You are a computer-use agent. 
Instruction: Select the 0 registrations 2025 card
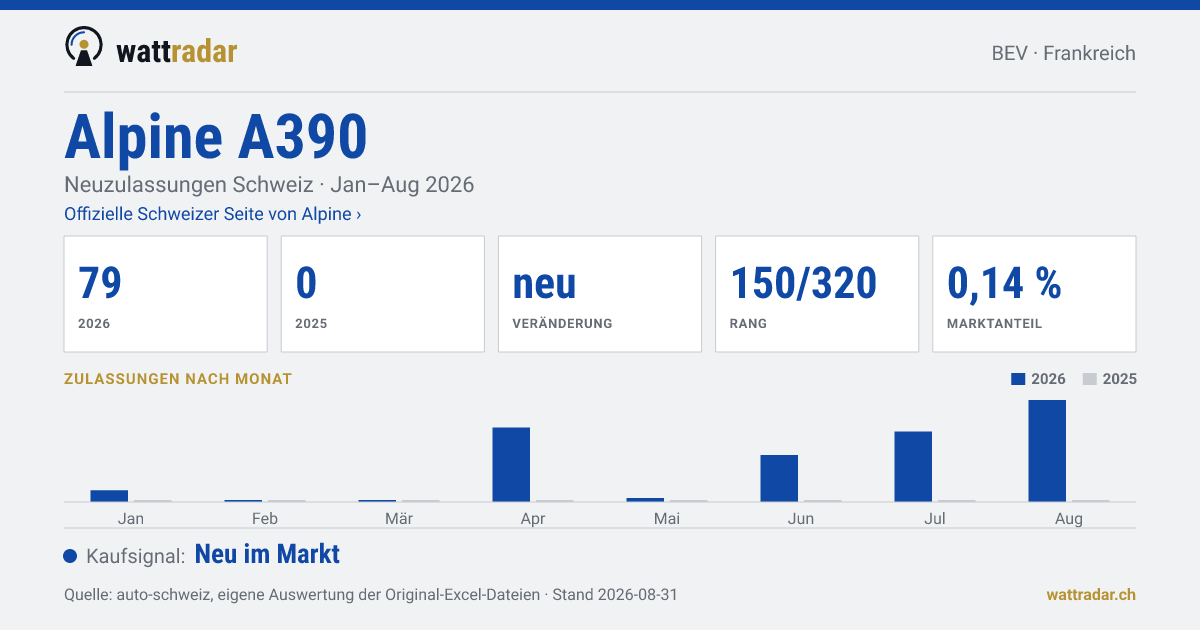(383, 294)
